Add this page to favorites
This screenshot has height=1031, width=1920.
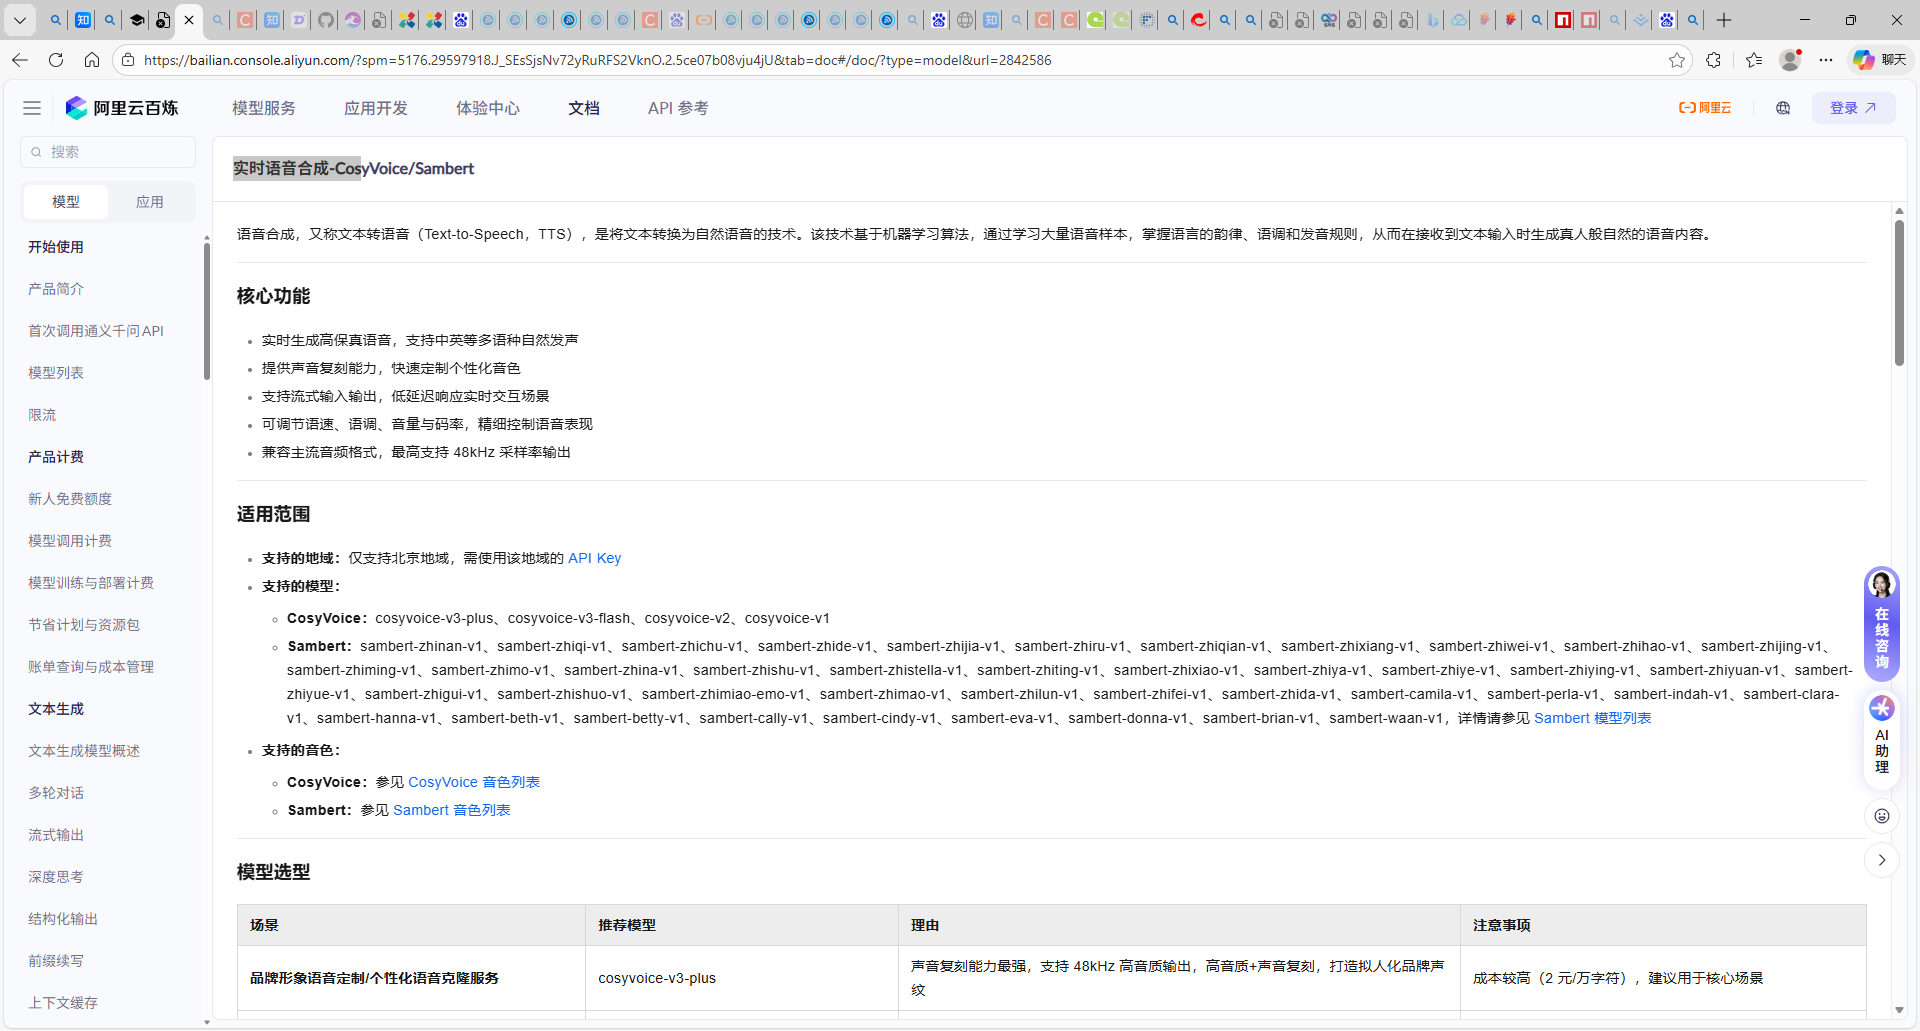click(x=1677, y=60)
